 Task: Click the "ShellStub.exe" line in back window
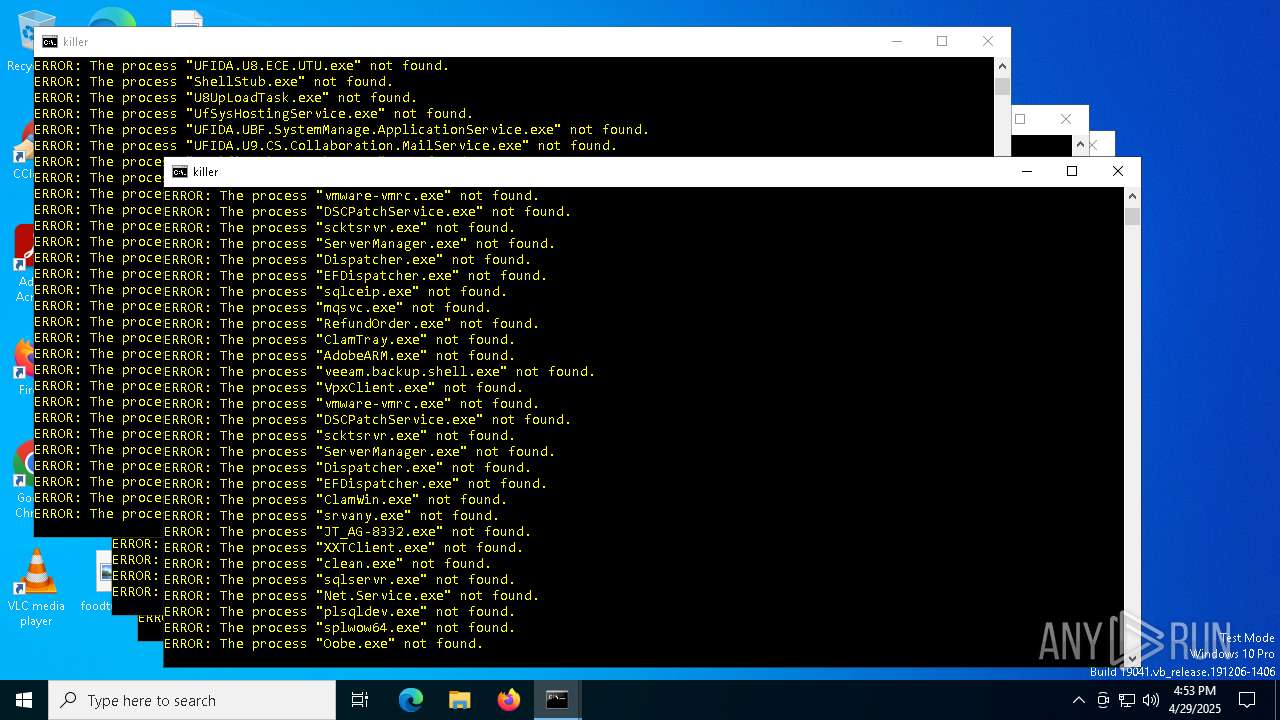click(213, 82)
